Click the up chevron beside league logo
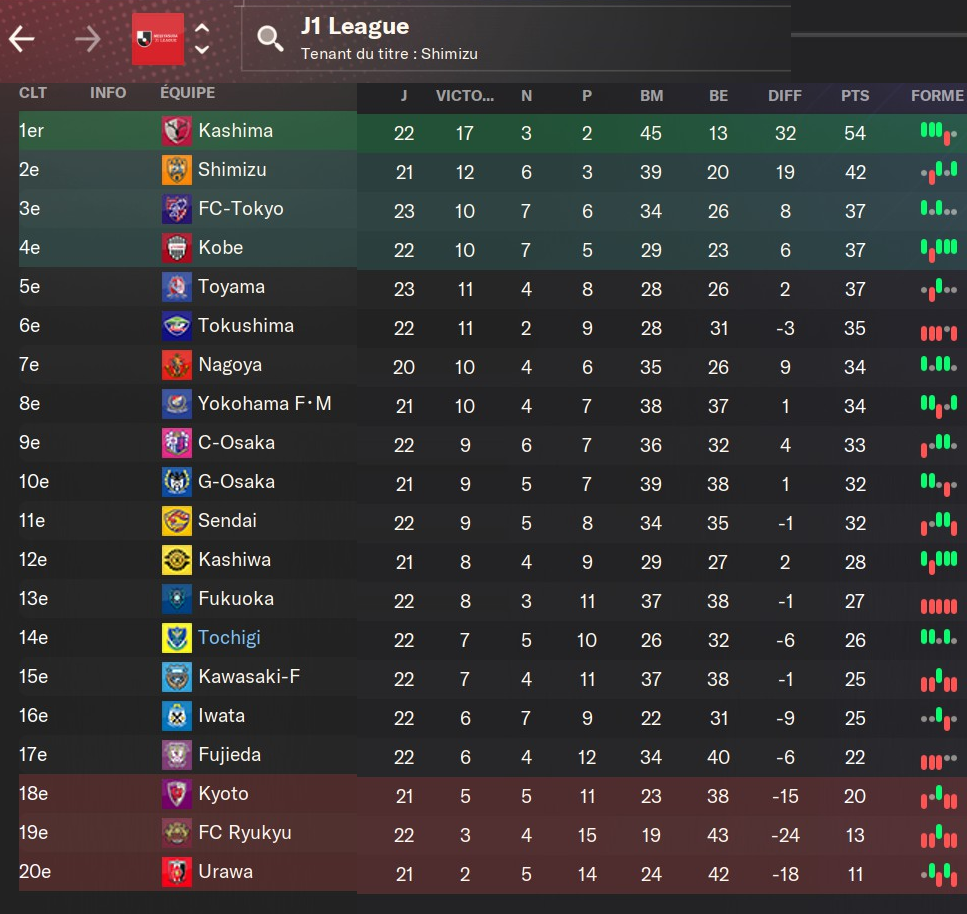Image resolution: width=967 pixels, height=914 pixels. click(x=202, y=29)
